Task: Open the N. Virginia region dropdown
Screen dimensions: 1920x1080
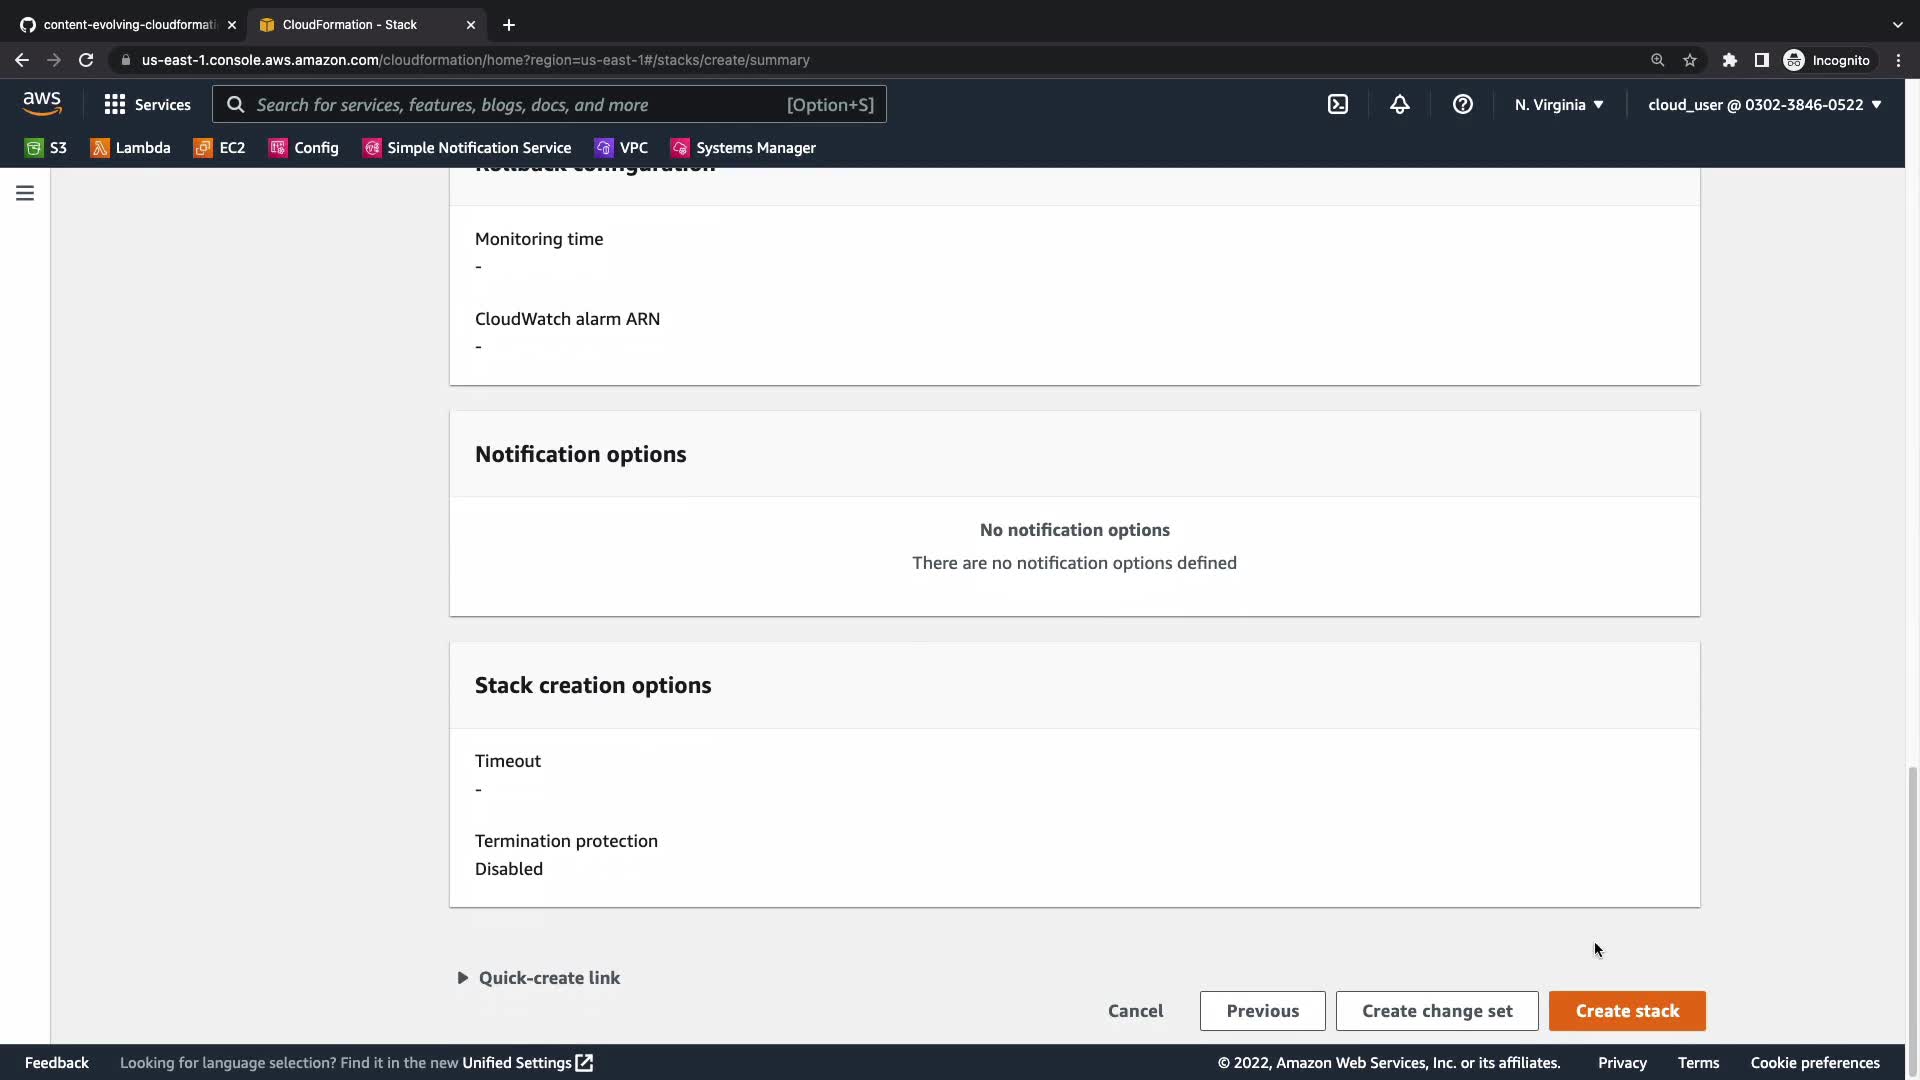Action: click(x=1558, y=105)
